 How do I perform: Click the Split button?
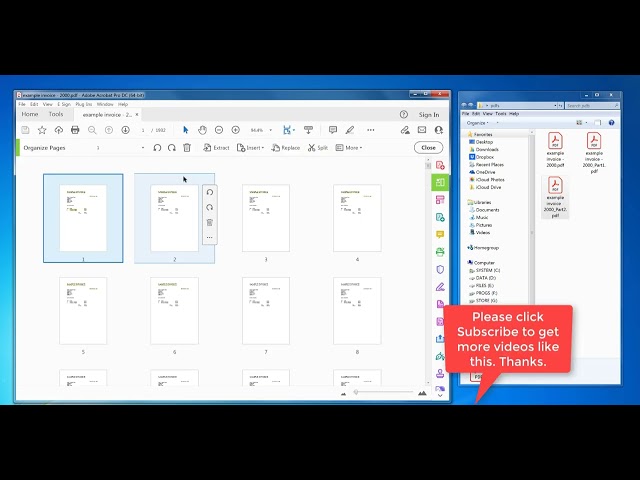click(318, 148)
